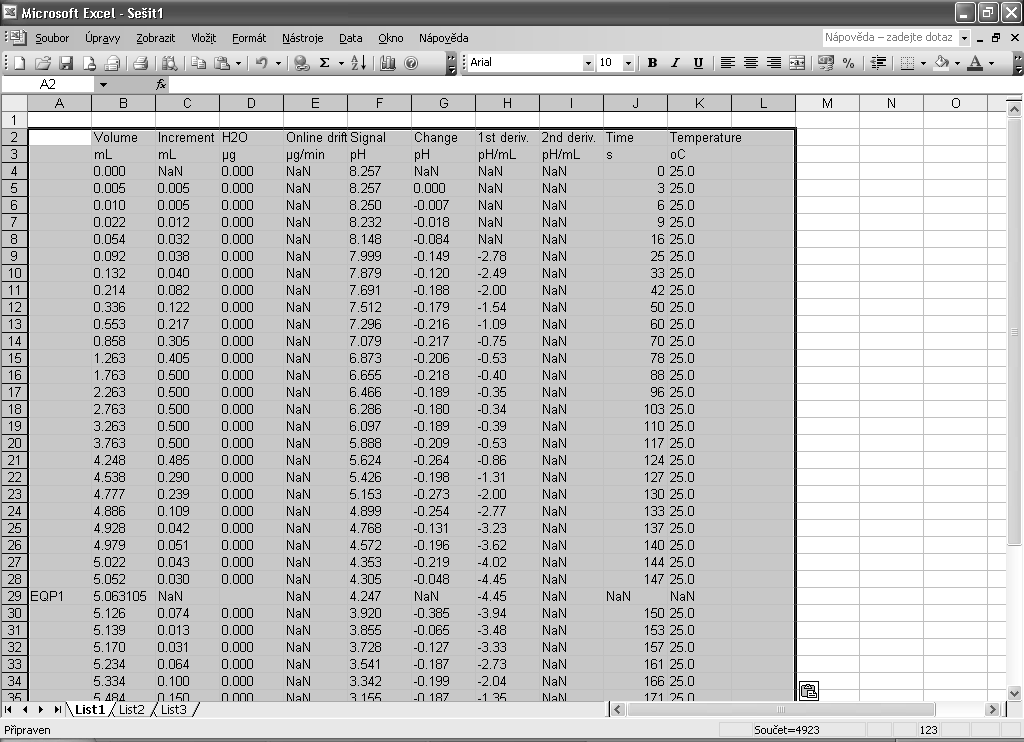Click the Undo arrow icon
This screenshot has height=742, width=1024.
261,63
